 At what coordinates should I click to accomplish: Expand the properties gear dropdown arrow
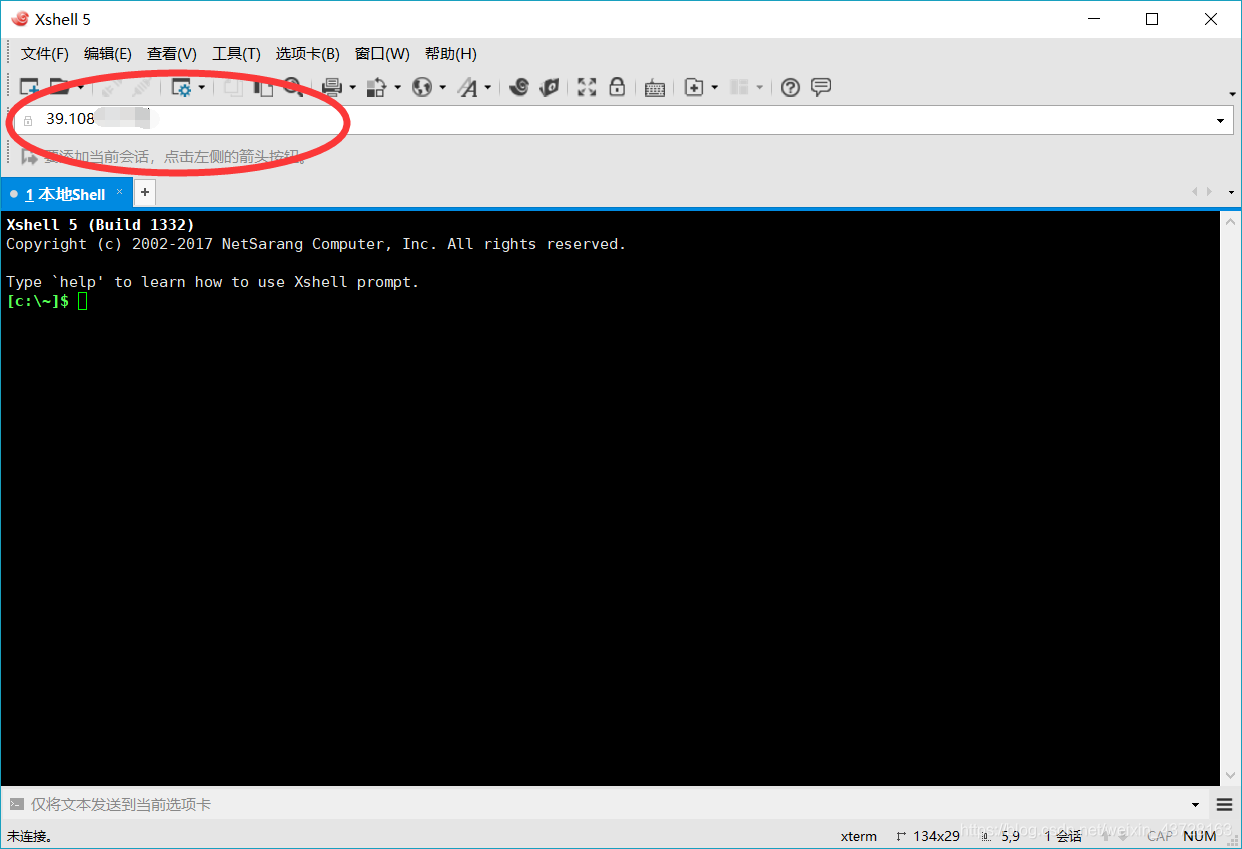pyautogui.click(x=201, y=88)
